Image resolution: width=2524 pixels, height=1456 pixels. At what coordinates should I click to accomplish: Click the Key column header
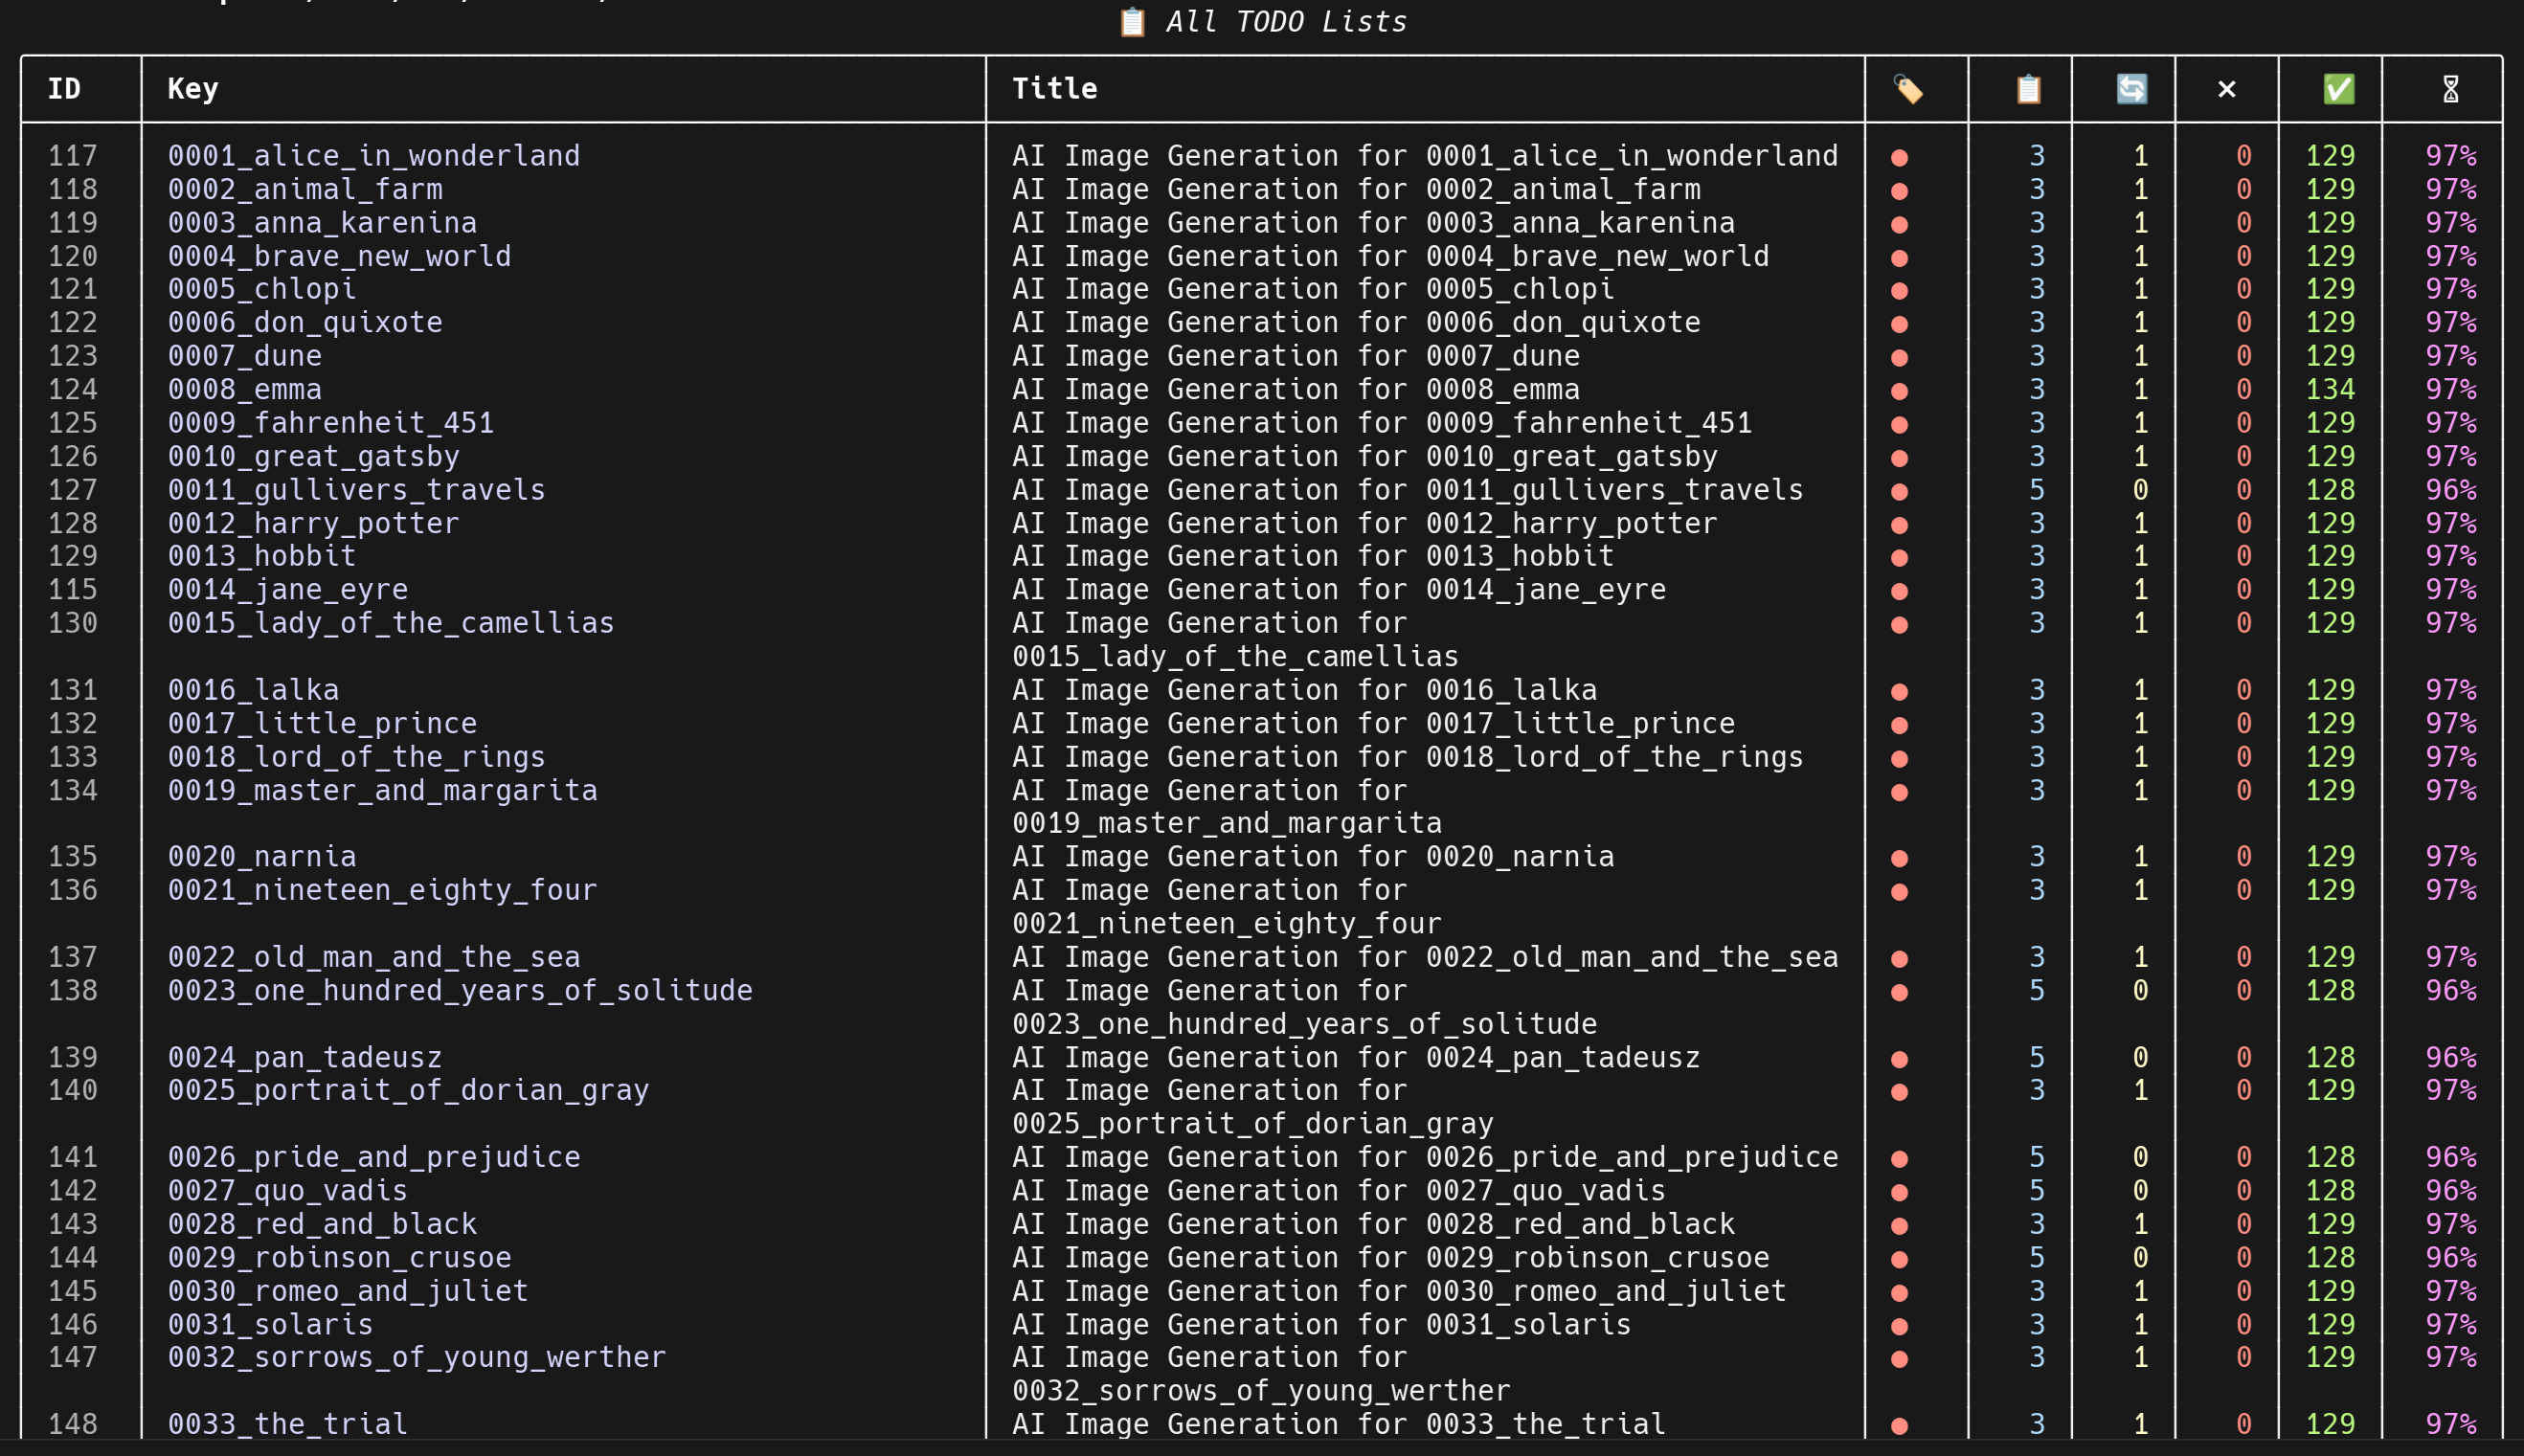click(x=193, y=89)
